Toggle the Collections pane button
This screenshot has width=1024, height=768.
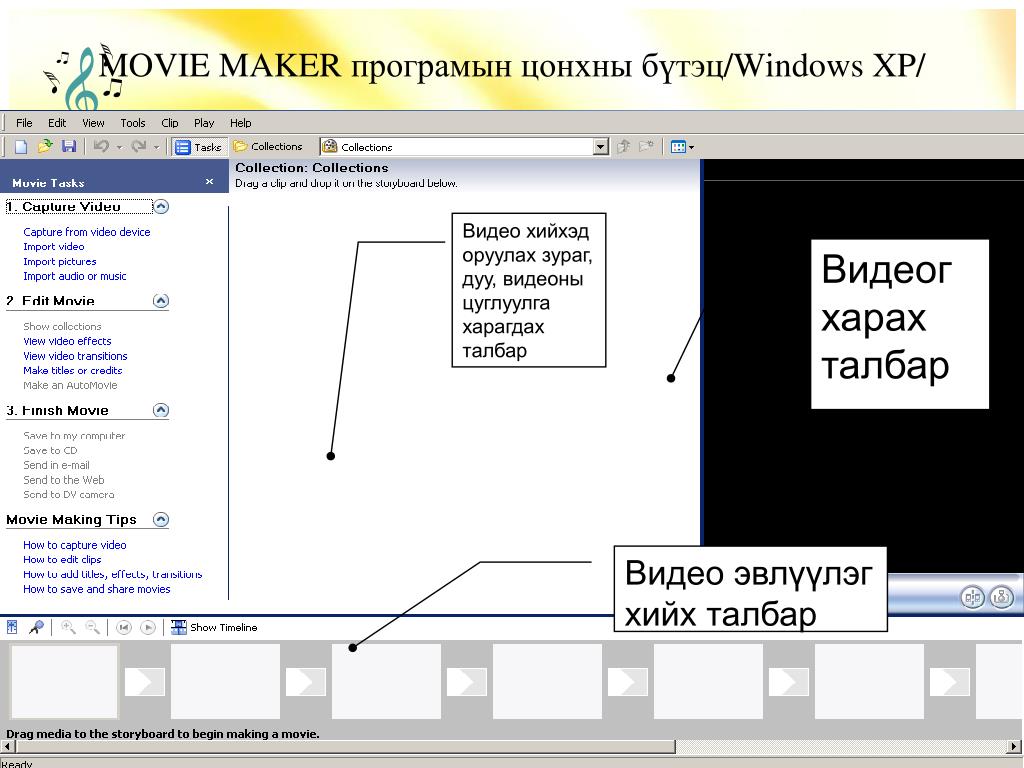[x=268, y=147]
